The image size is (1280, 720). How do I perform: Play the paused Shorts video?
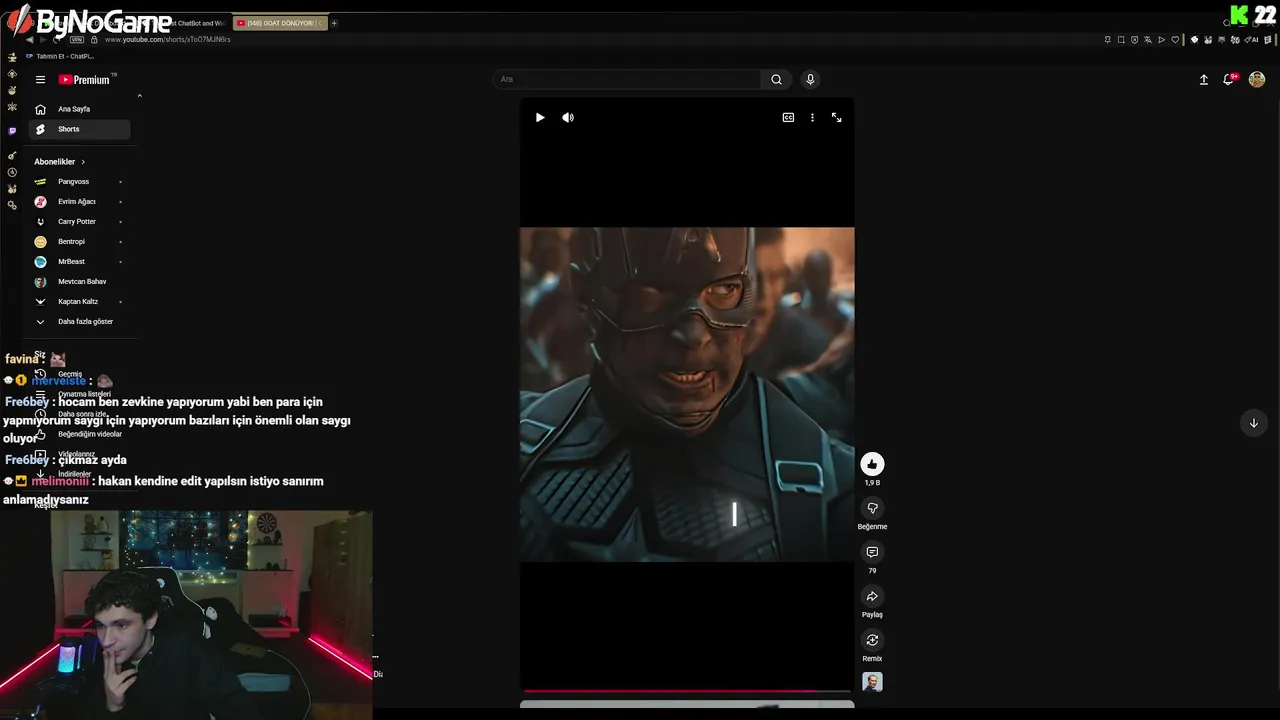[540, 118]
